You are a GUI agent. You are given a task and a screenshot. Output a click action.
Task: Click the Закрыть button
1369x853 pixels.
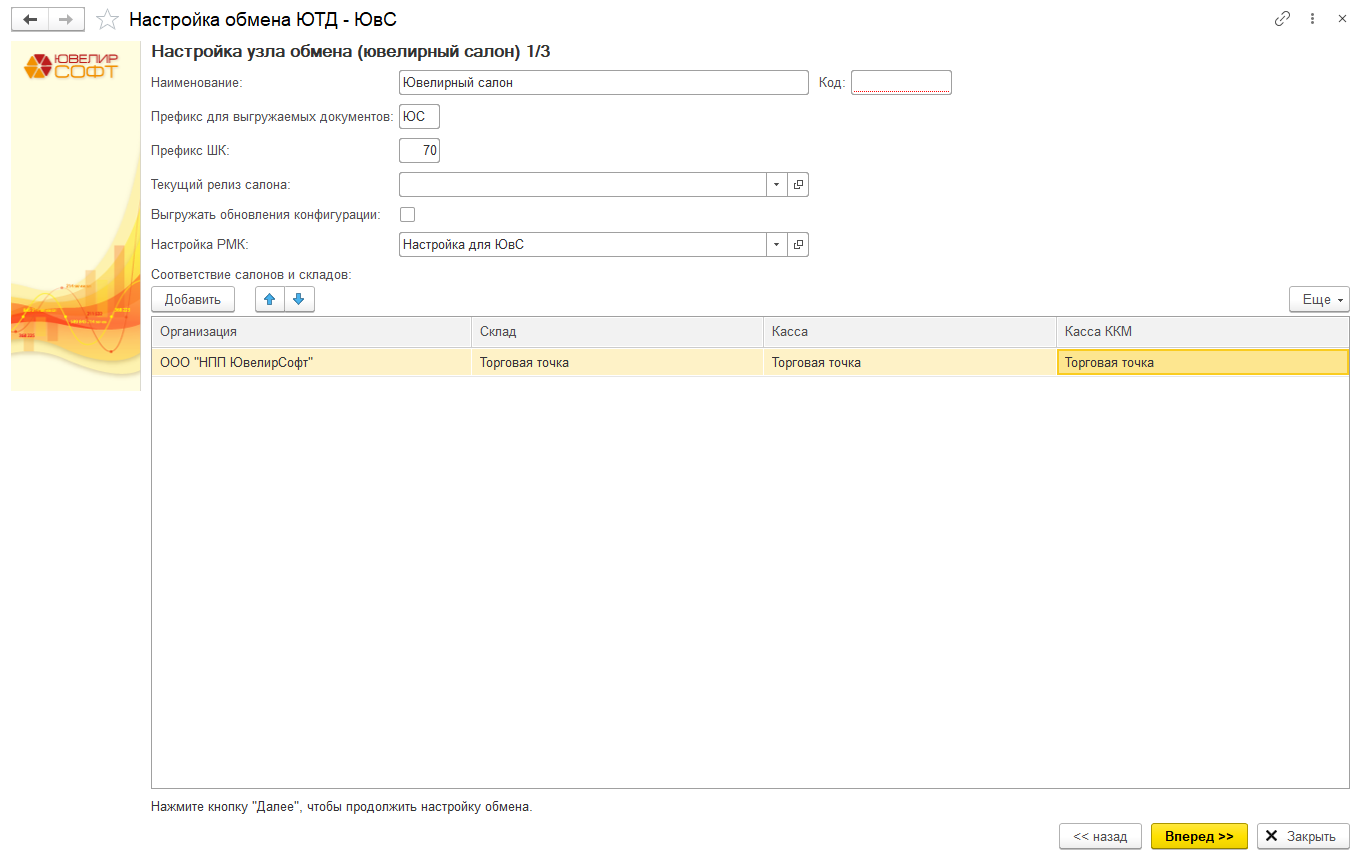tap(1303, 836)
